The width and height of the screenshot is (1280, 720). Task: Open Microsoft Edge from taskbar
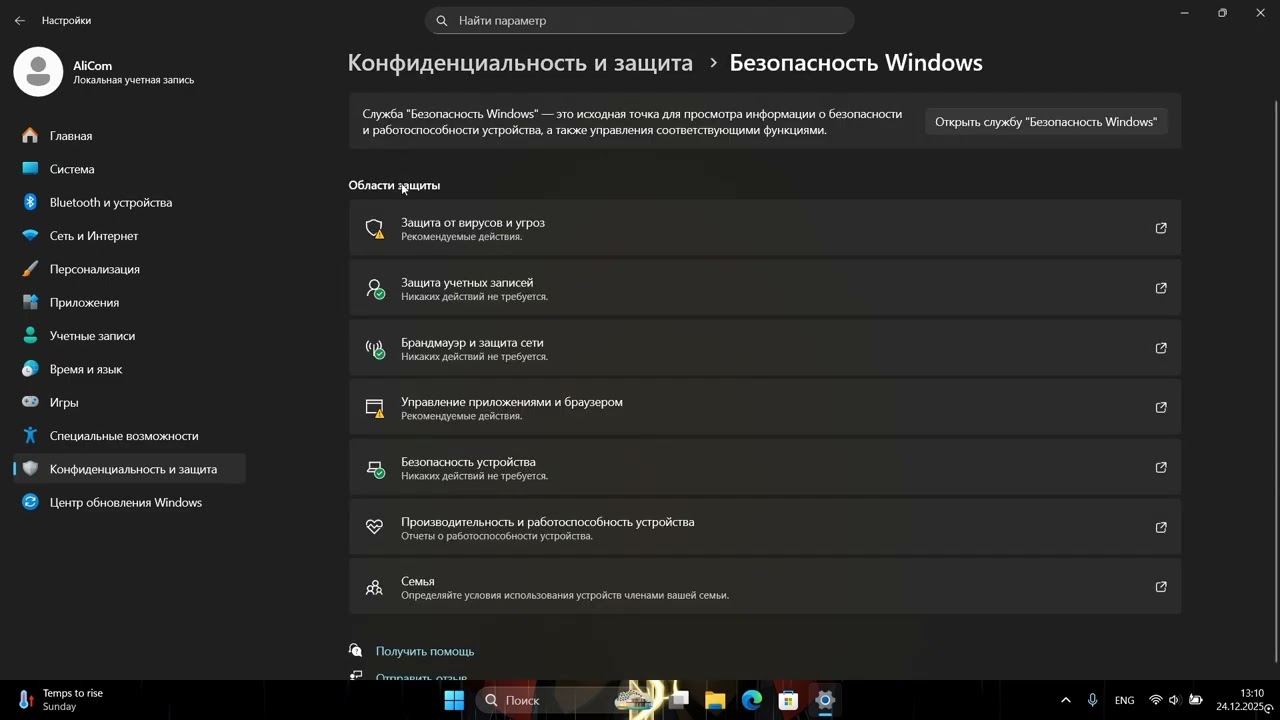pos(752,700)
